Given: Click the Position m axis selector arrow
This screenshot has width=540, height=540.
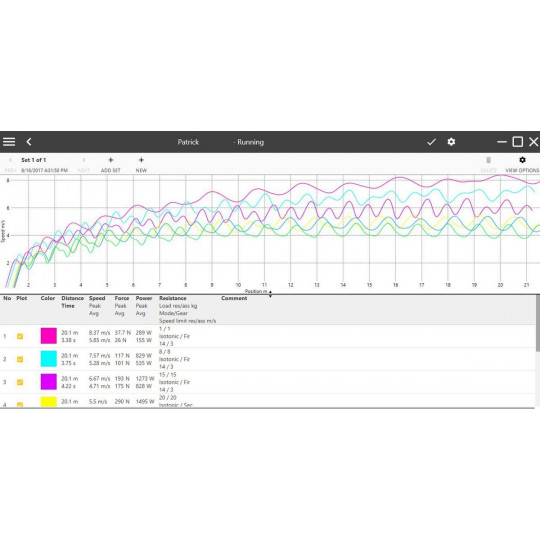Looking at the screenshot, I should 270,293.
